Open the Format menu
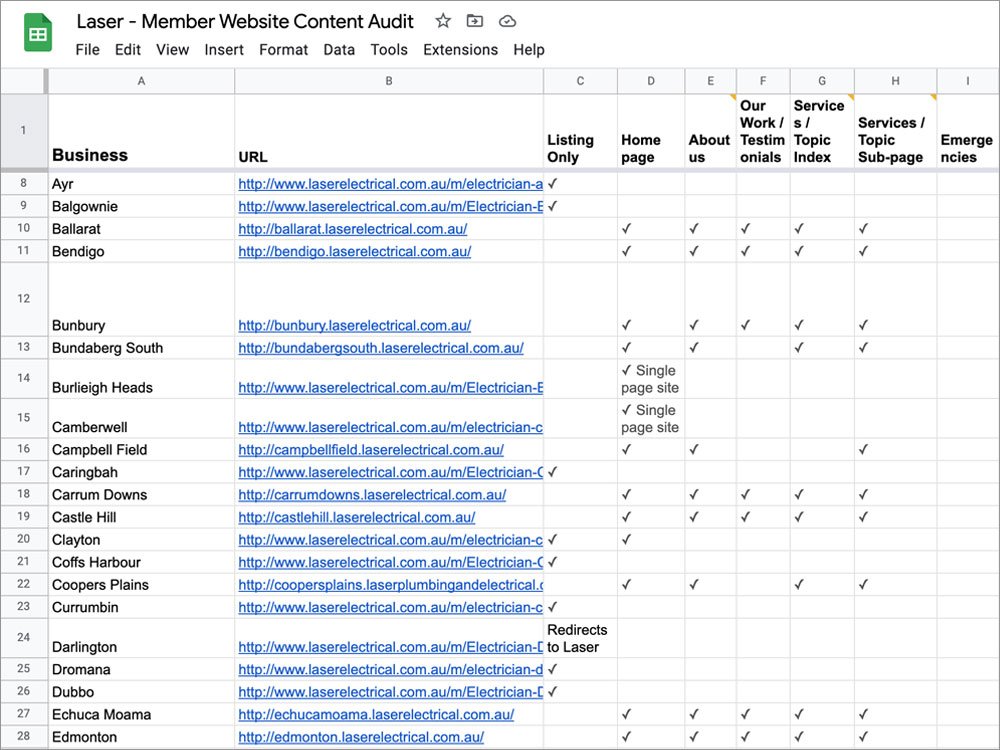1000x750 pixels. 283,50
